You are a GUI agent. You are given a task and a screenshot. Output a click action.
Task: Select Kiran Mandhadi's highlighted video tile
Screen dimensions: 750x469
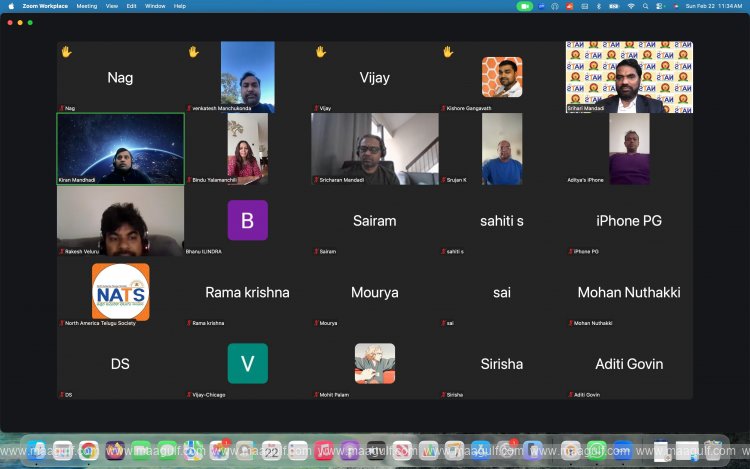120,148
